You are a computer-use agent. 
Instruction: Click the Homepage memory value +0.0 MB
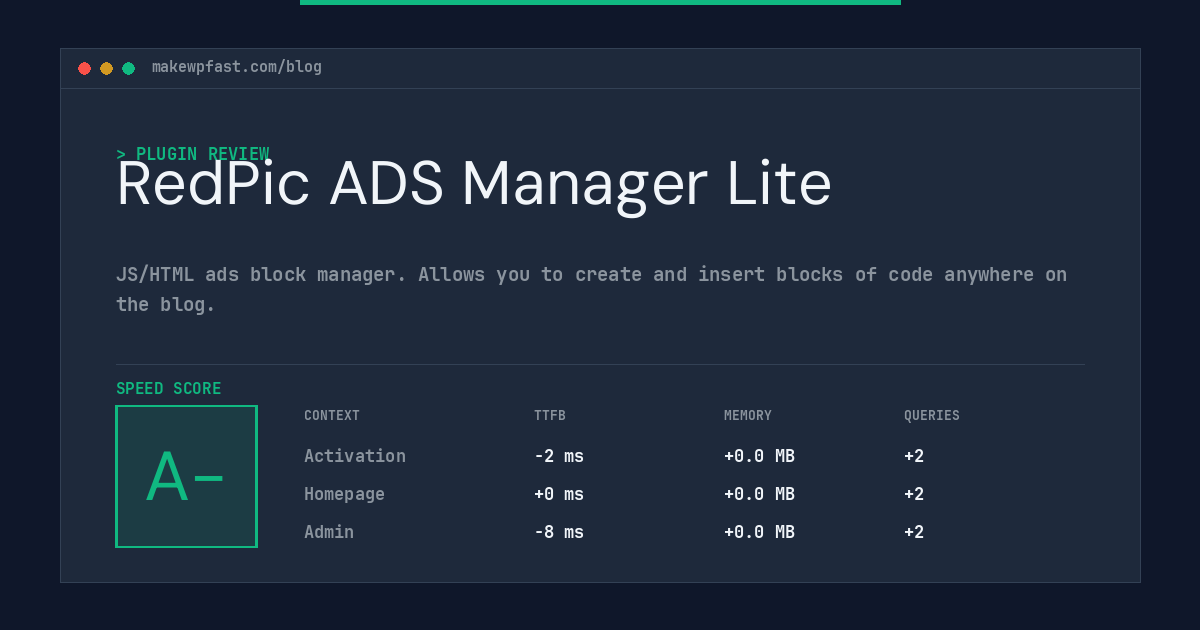point(759,494)
